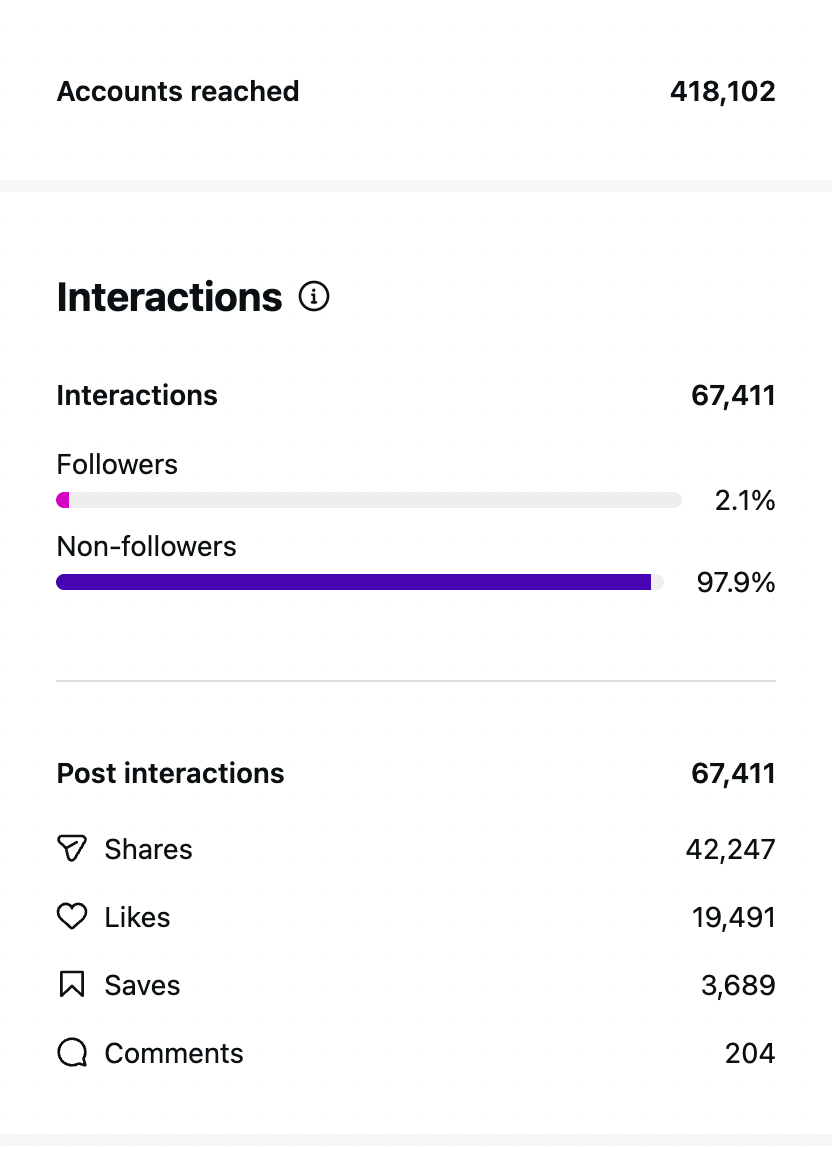Image resolution: width=832 pixels, height=1156 pixels.
Task: Click the 418,102 accounts reached value
Action: point(722,91)
